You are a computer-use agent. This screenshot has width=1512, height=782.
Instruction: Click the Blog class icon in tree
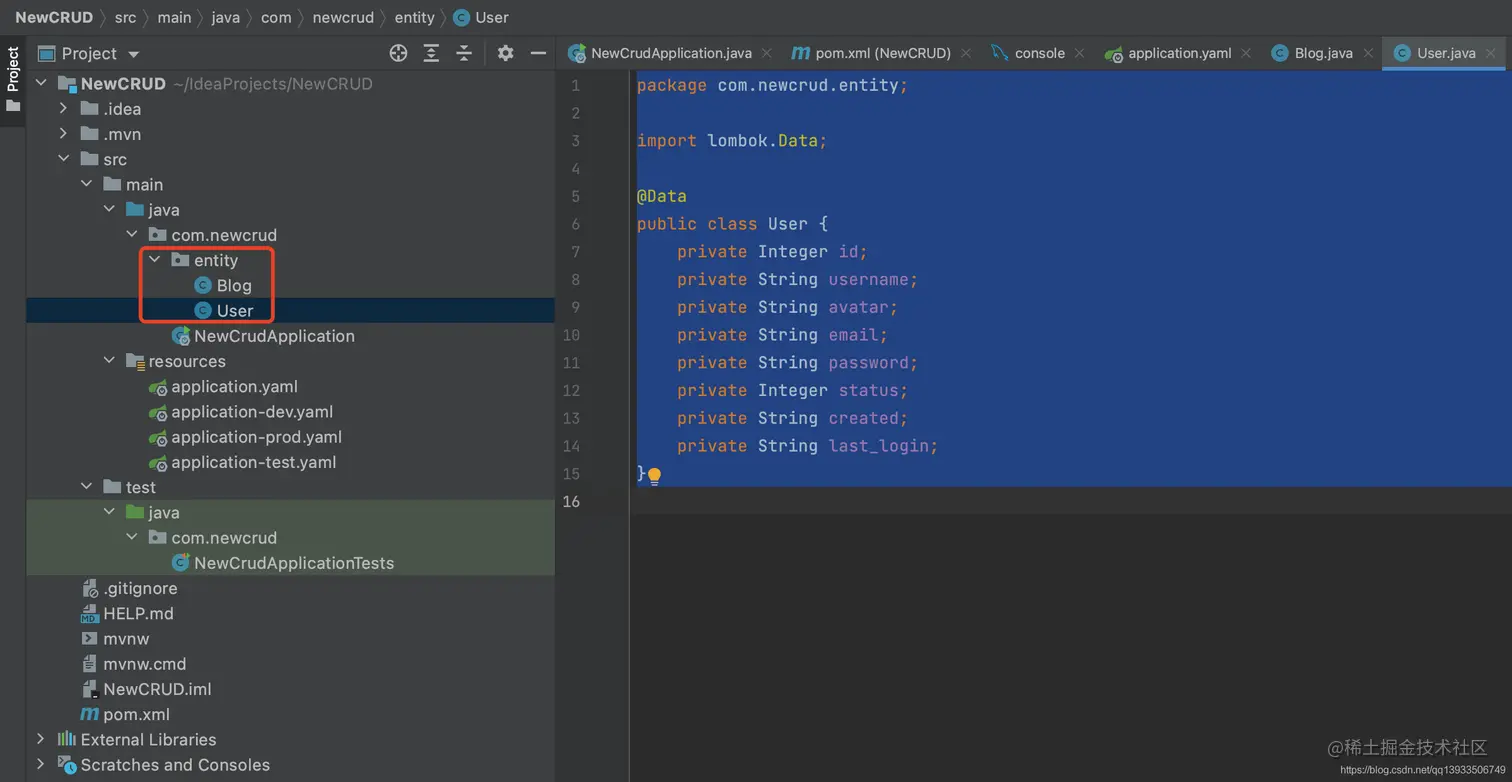point(203,285)
